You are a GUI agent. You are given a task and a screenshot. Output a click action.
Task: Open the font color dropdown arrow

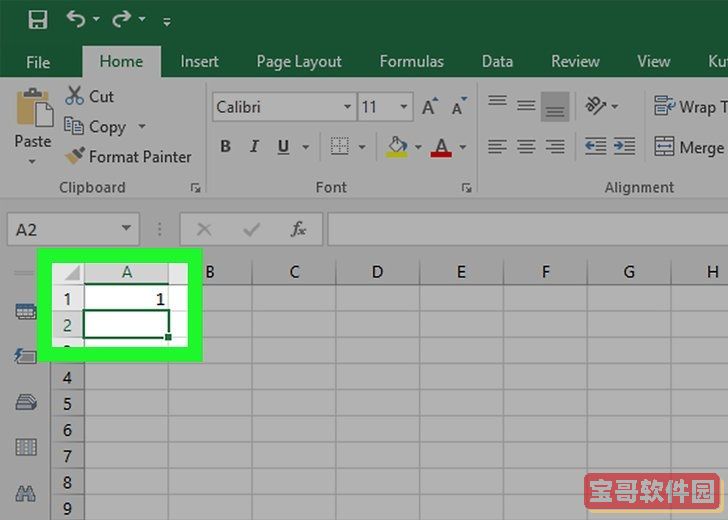tap(463, 147)
